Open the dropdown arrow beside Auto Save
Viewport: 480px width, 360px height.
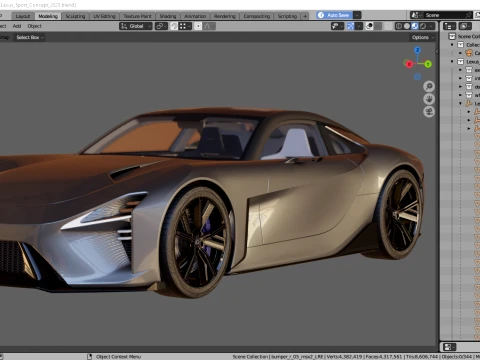(357, 15)
